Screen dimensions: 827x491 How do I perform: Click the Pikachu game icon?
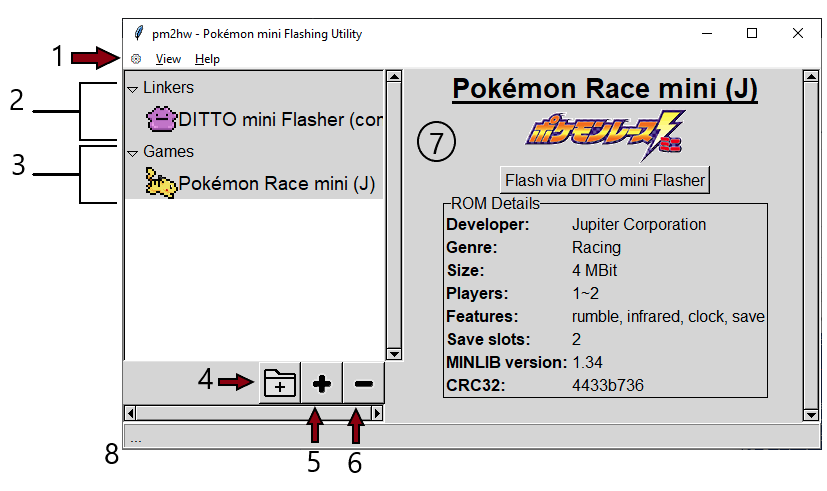161,183
